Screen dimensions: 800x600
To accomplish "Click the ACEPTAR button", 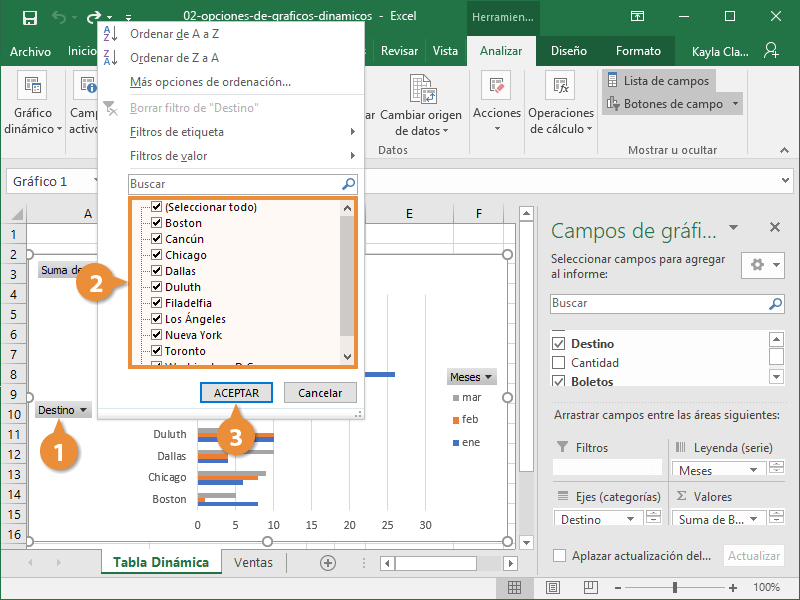I will point(236,393).
